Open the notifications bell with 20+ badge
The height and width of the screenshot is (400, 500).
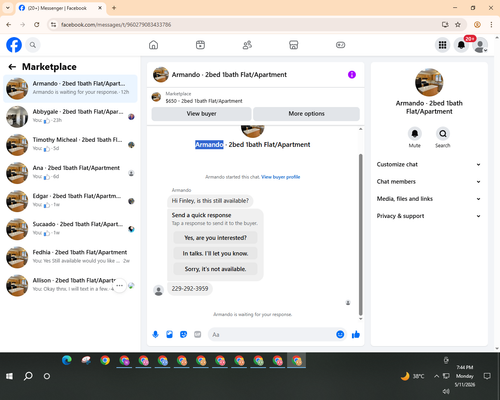click(x=461, y=45)
